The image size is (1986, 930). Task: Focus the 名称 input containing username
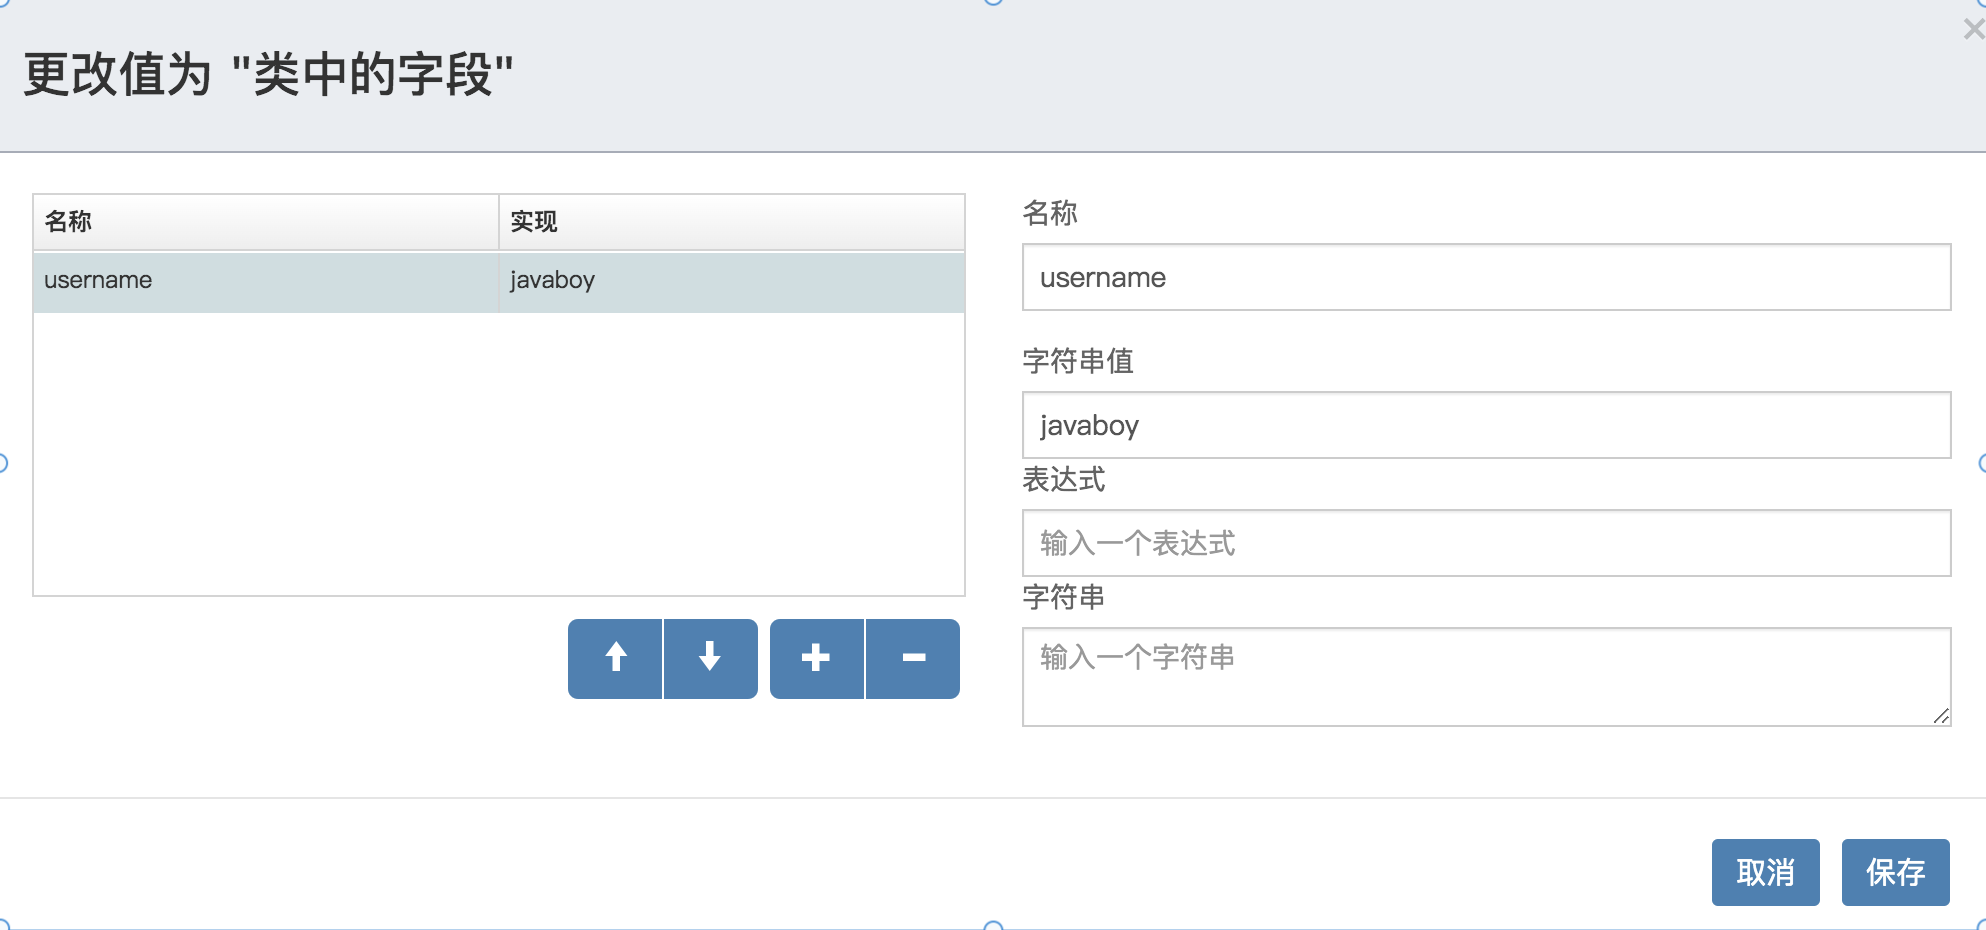(1486, 278)
